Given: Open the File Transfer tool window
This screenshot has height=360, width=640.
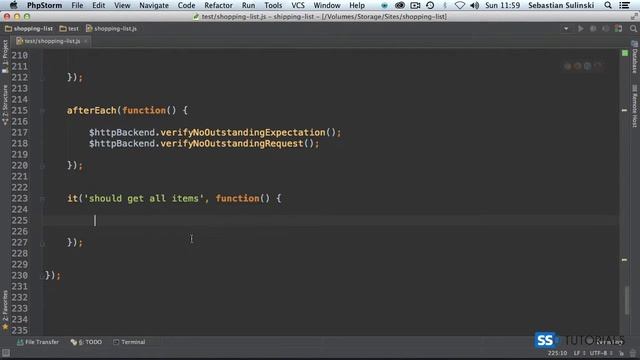Looking at the screenshot, I should [x=38, y=342].
